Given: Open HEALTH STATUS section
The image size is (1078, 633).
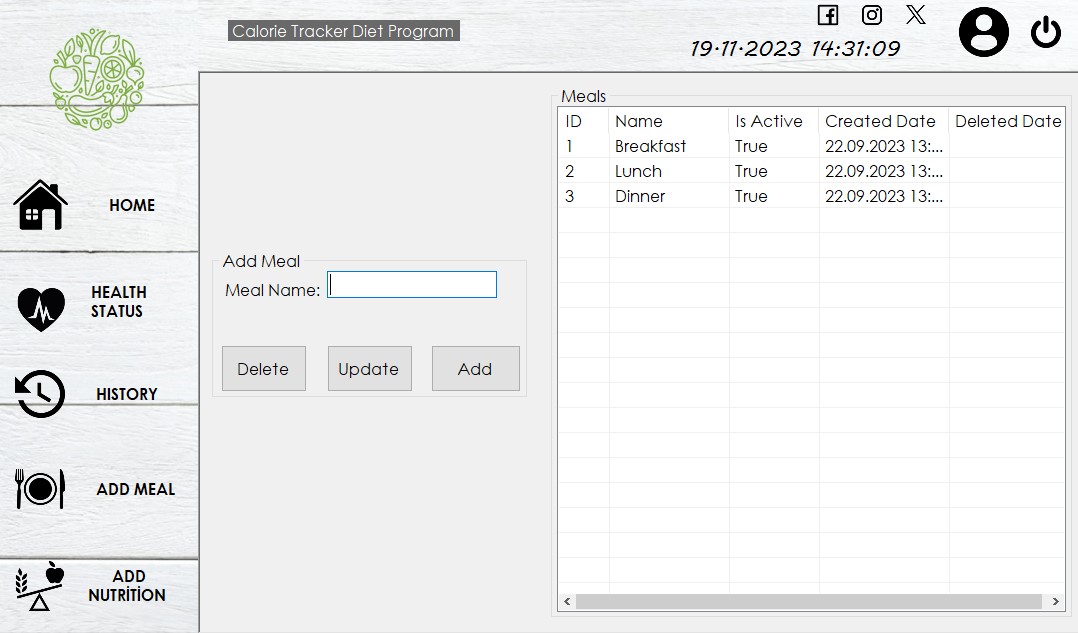Looking at the screenshot, I should tap(118, 302).
